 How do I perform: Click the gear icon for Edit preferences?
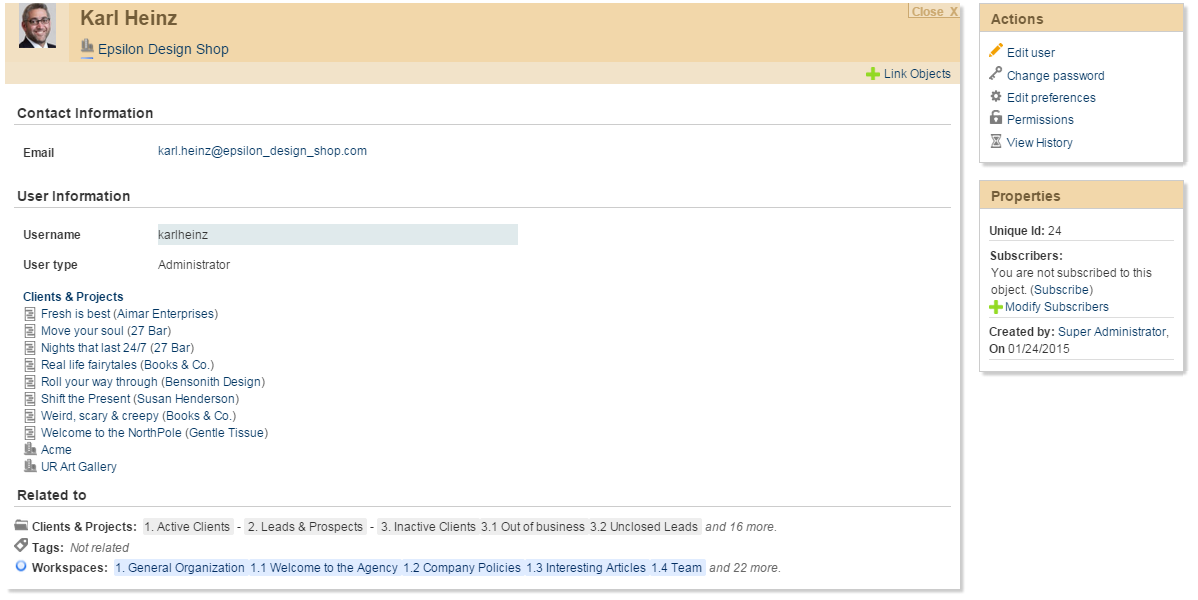pyautogui.click(x=995, y=97)
